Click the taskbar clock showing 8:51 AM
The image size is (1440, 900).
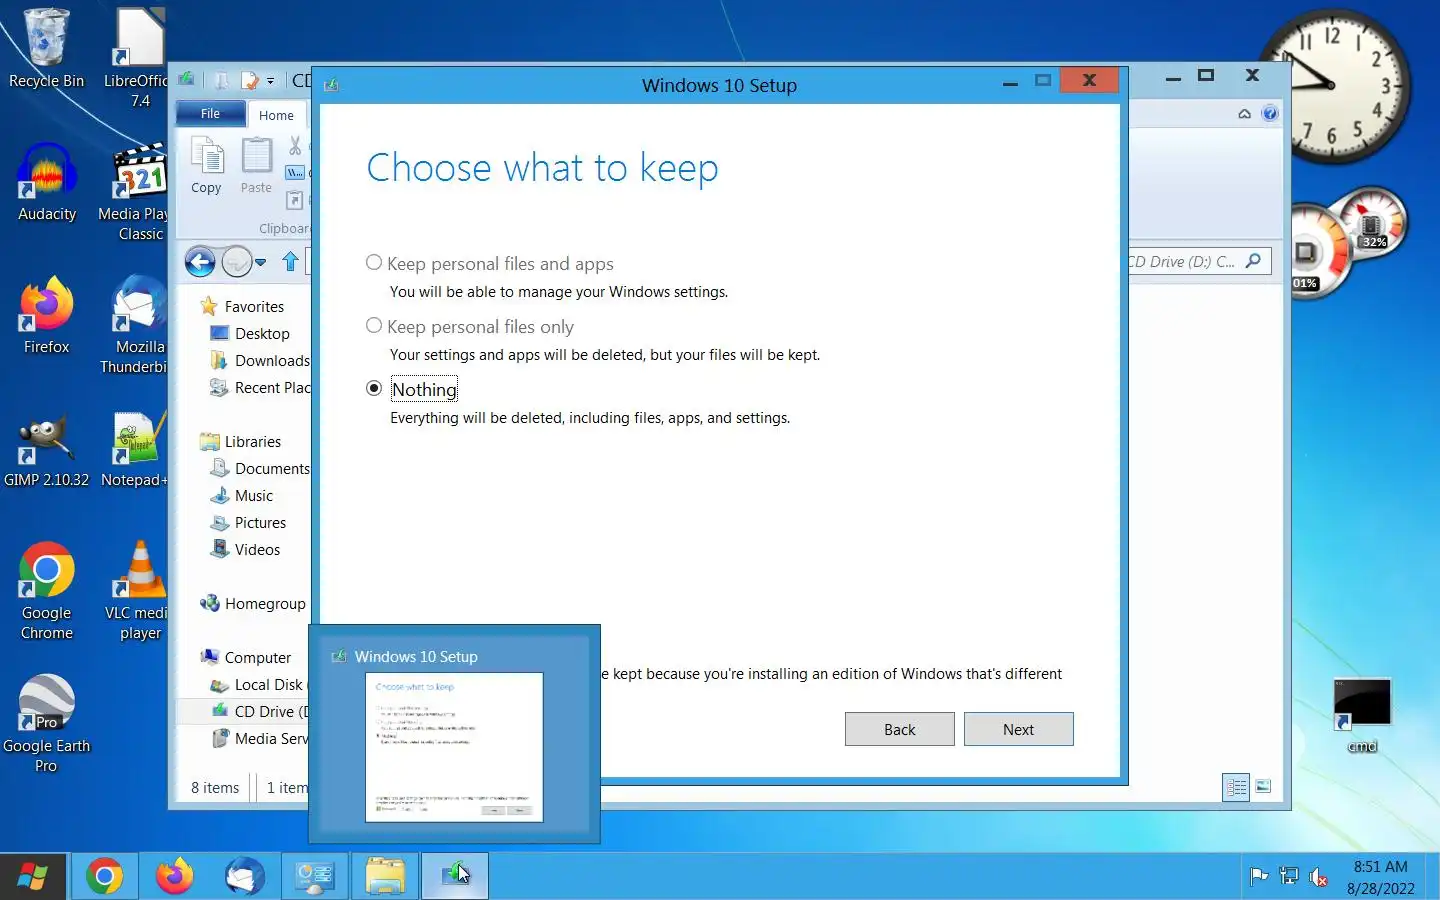pyautogui.click(x=1380, y=877)
